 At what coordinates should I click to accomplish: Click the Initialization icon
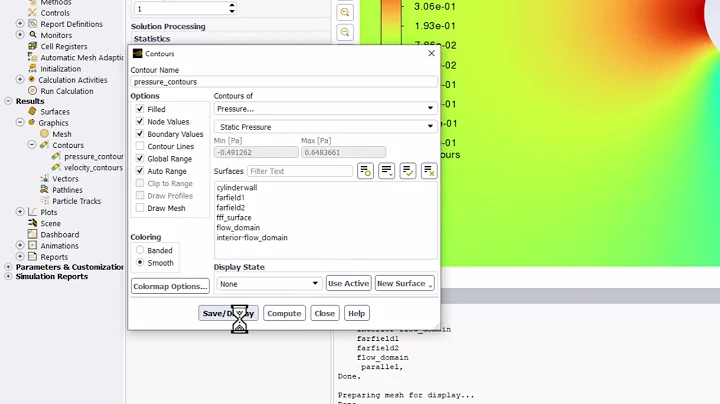(x=33, y=68)
